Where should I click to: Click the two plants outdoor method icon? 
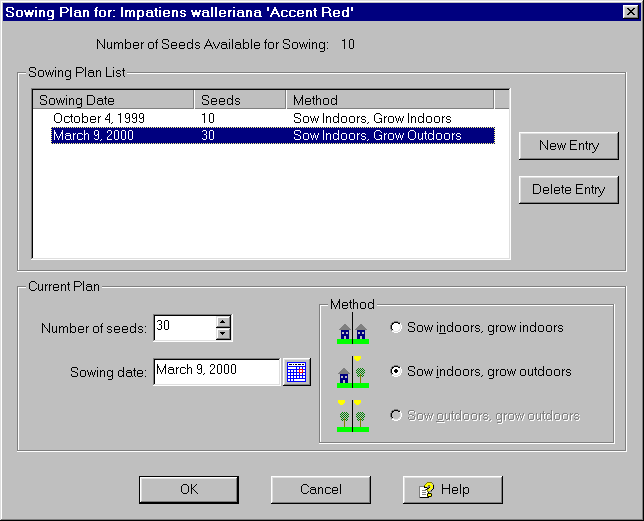[353, 415]
